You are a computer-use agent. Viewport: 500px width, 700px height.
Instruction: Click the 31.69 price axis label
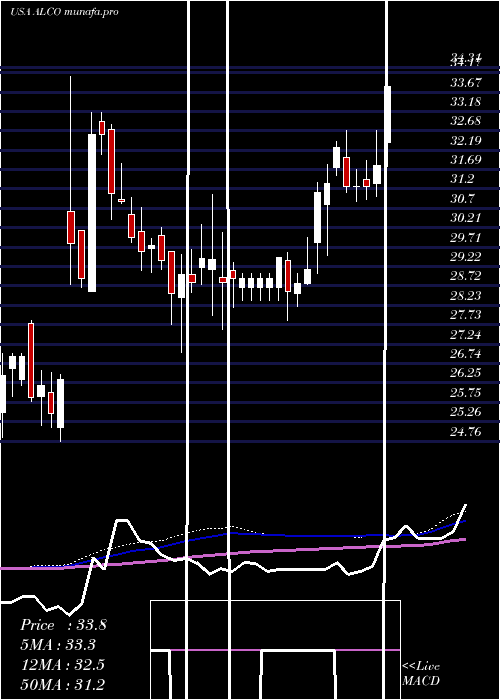coord(466,160)
